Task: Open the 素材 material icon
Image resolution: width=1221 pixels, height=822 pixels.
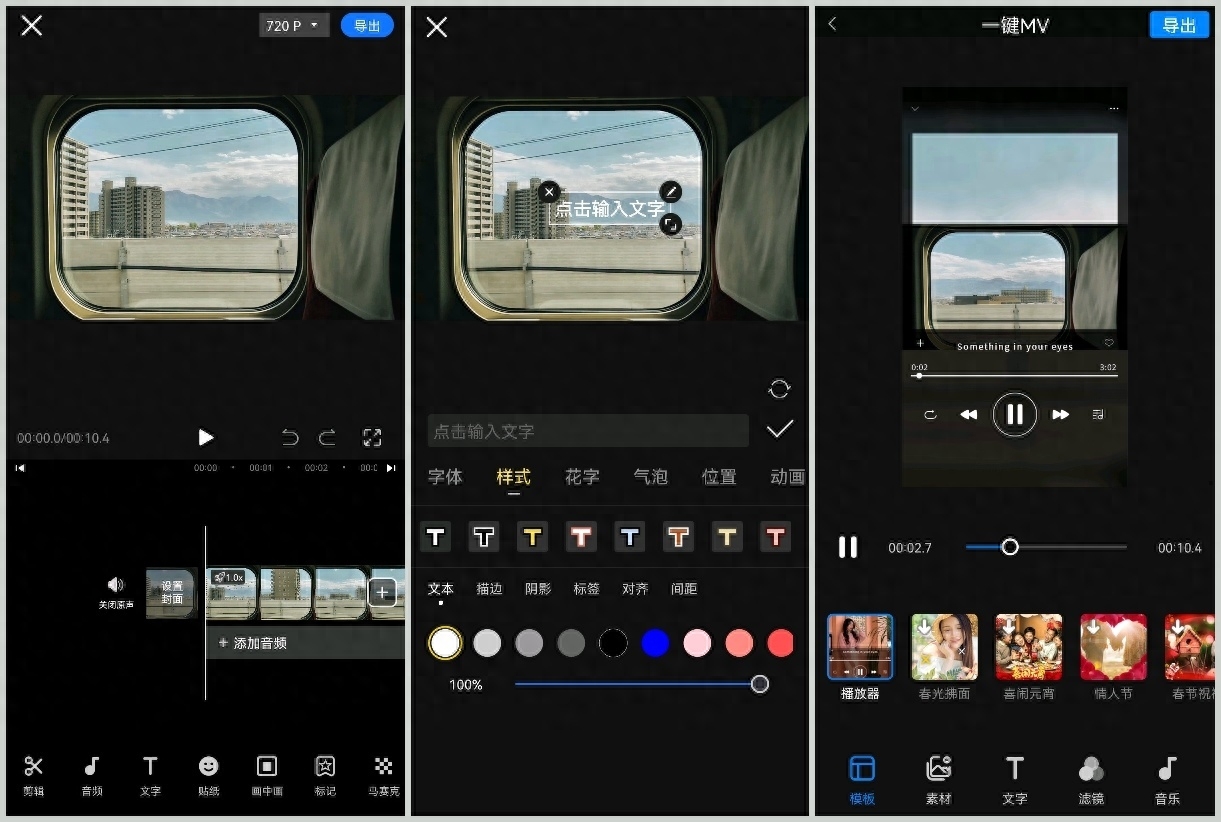Action: point(938,779)
